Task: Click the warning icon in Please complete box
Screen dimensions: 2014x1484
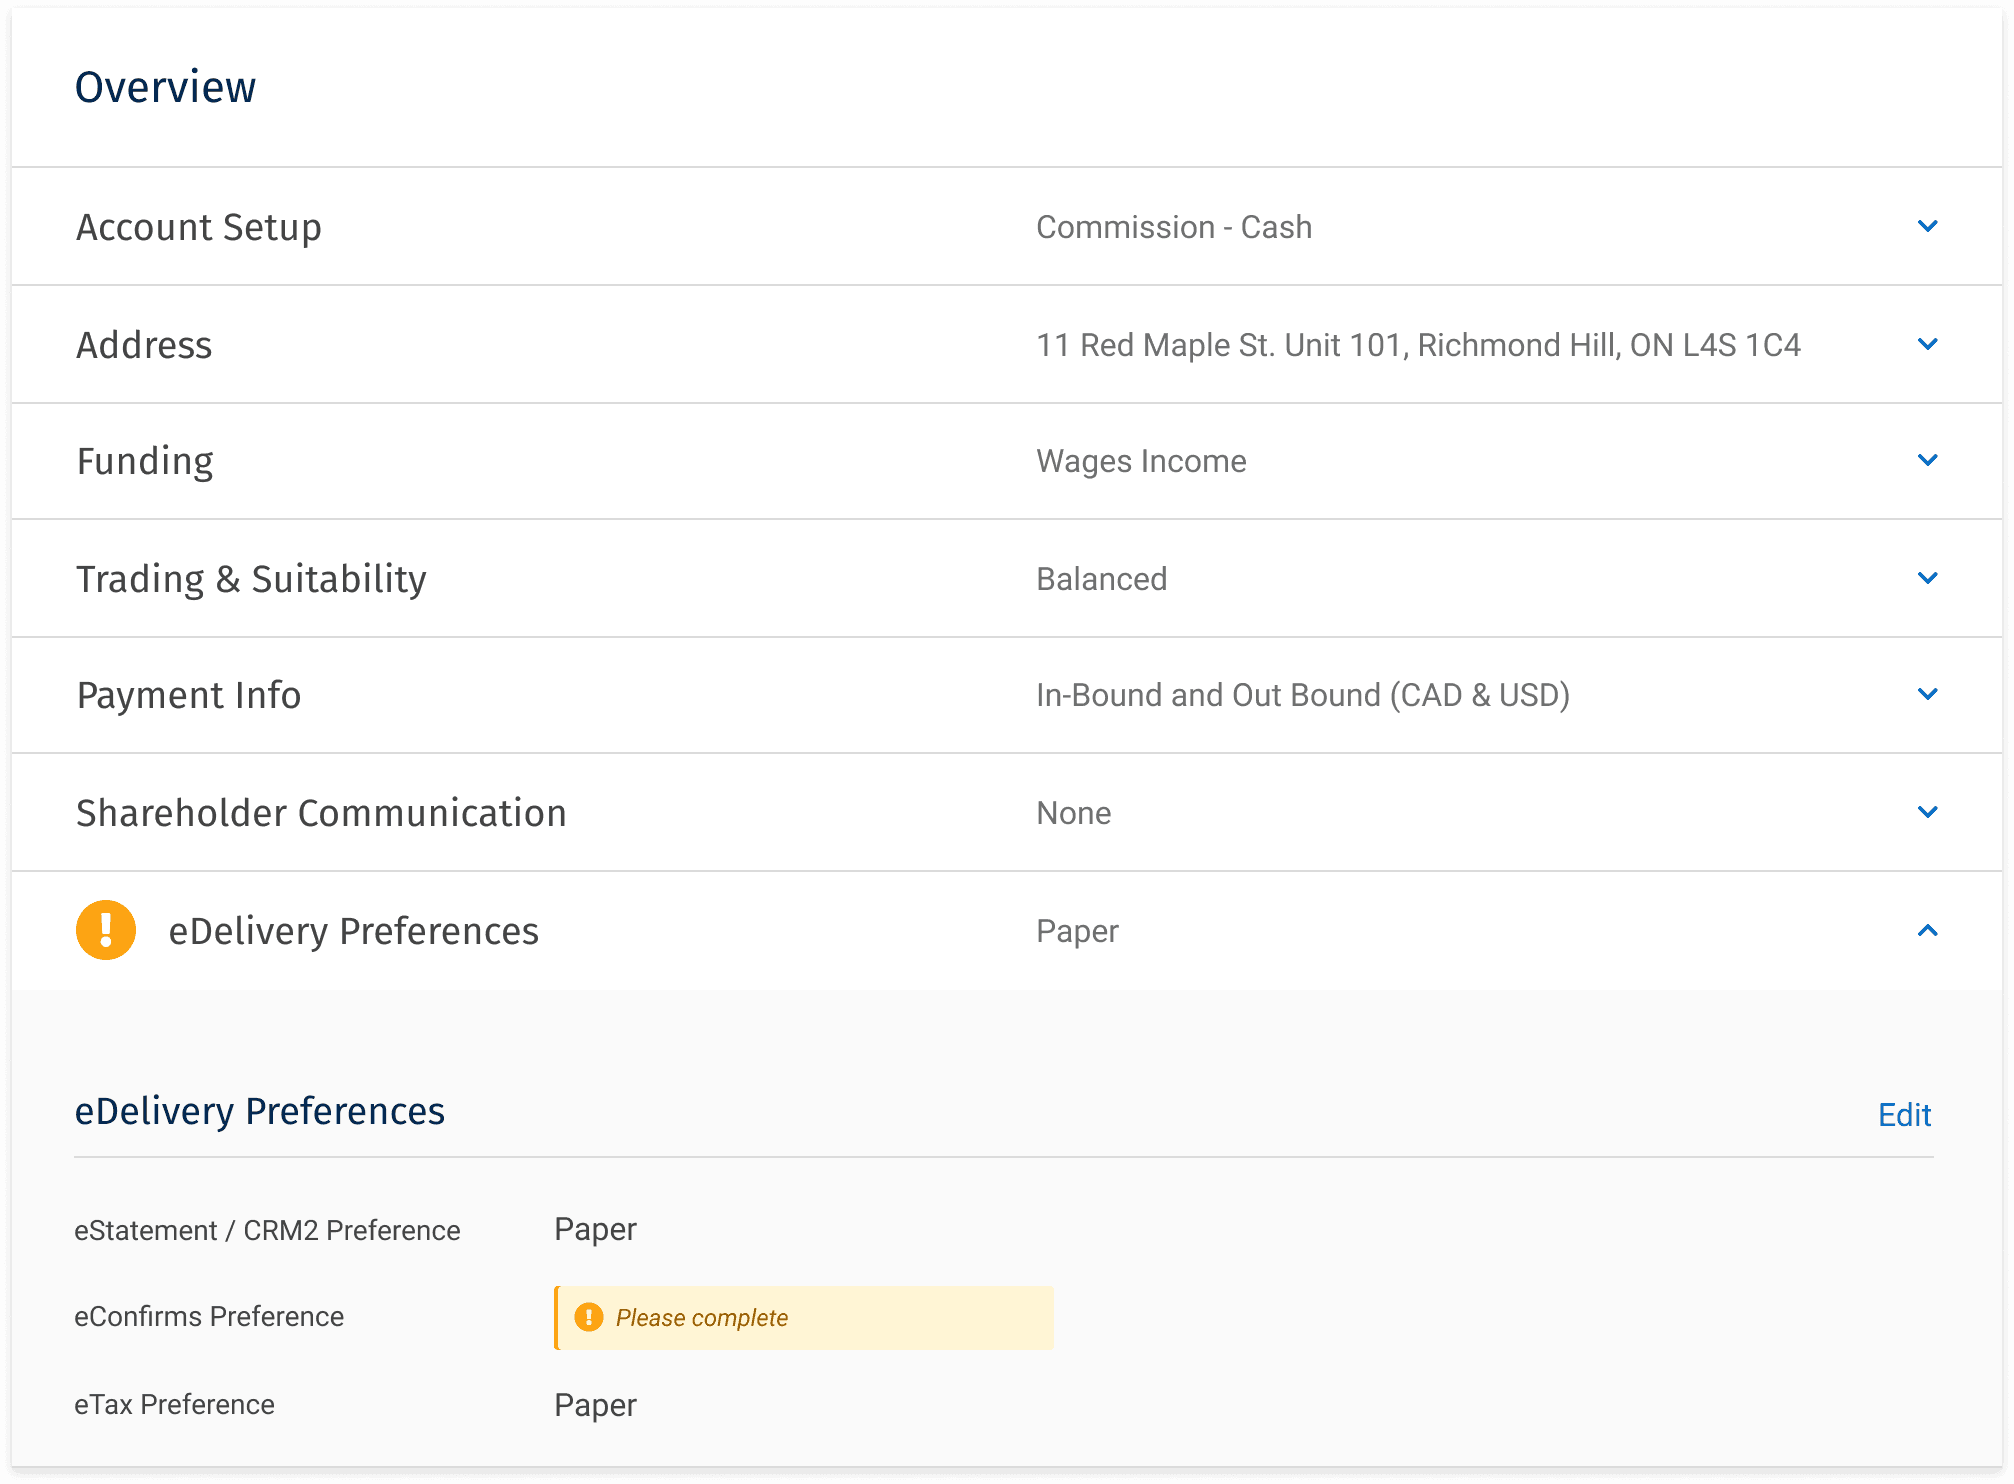Action: [589, 1317]
